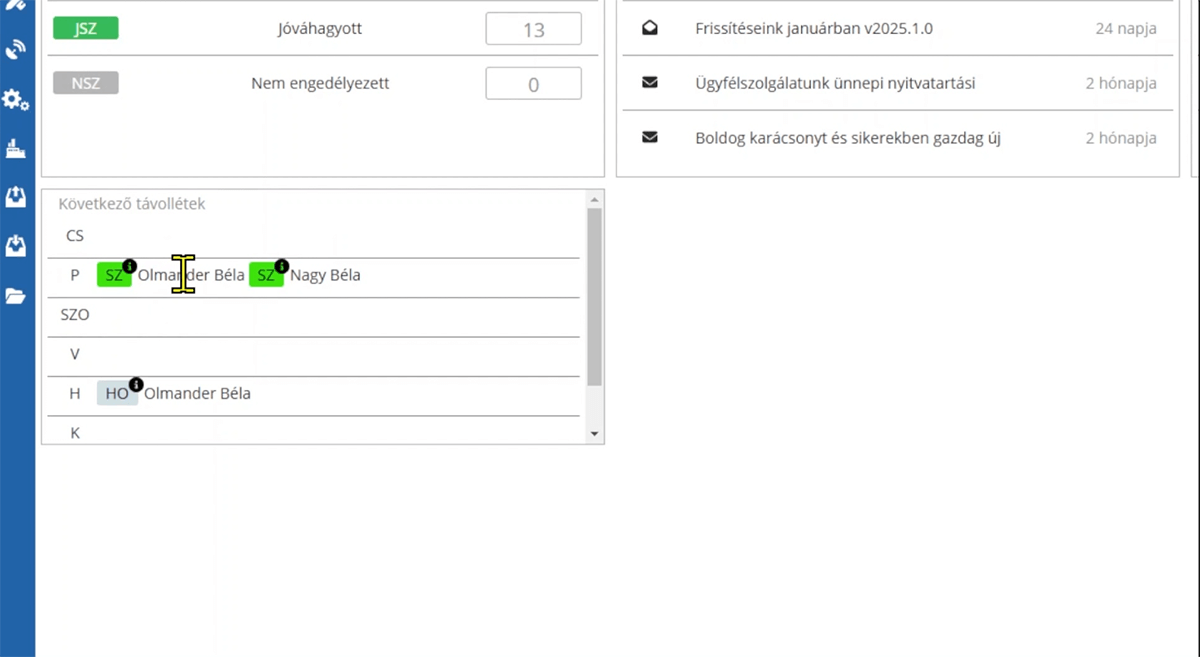This screenshot has height=657, width=1200.
Task: Click envelope icon beside Boldog karácsonyt message
Action: click(x=650, y=138)
